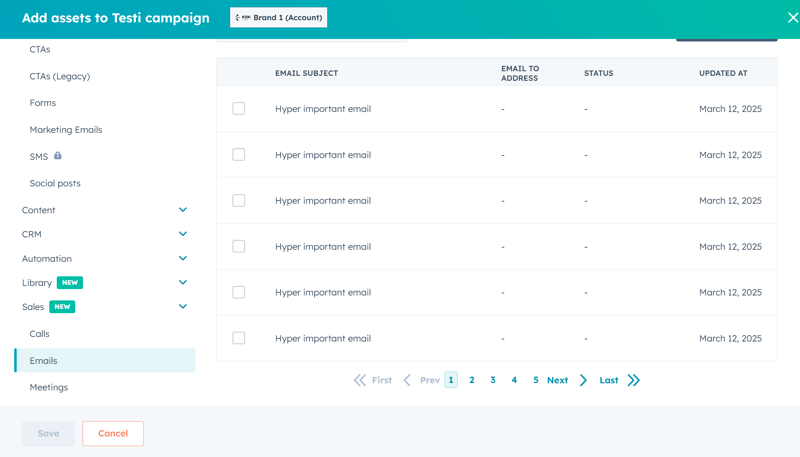Click the Cancel button
800x457 pixels.
[113, 433]
